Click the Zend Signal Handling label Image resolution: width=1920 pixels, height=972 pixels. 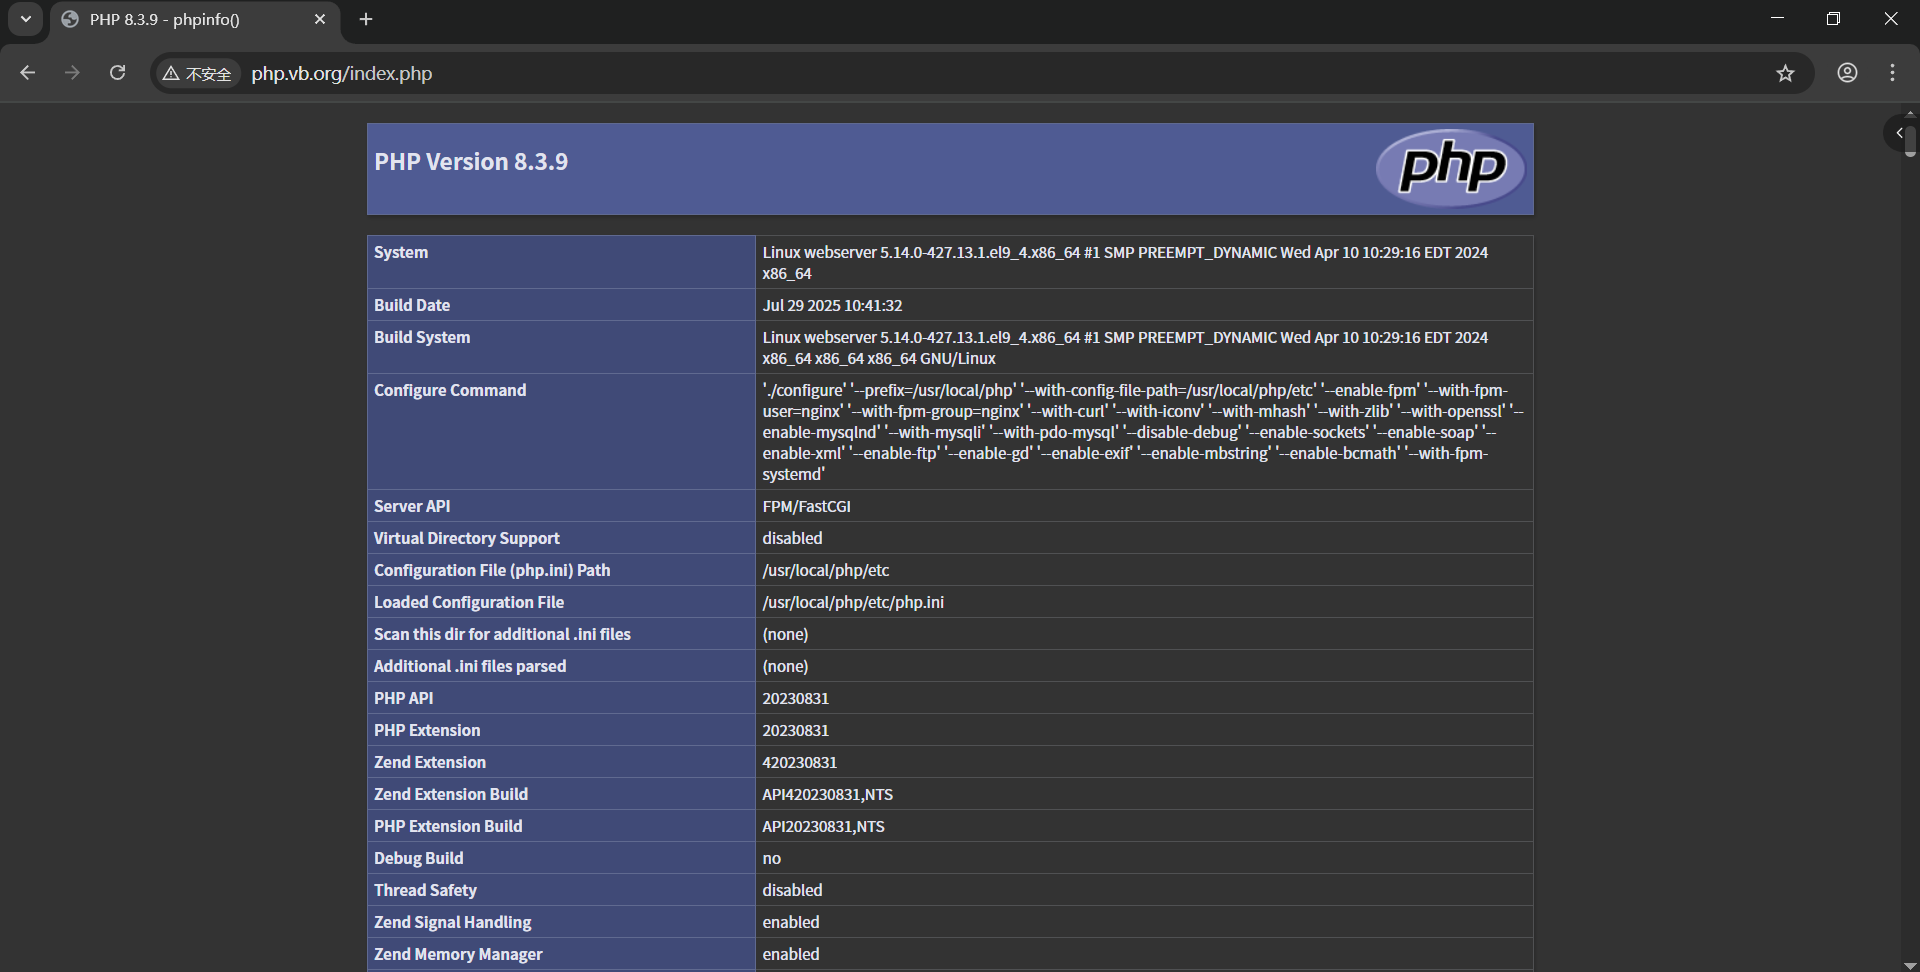(x=453, y=923)
